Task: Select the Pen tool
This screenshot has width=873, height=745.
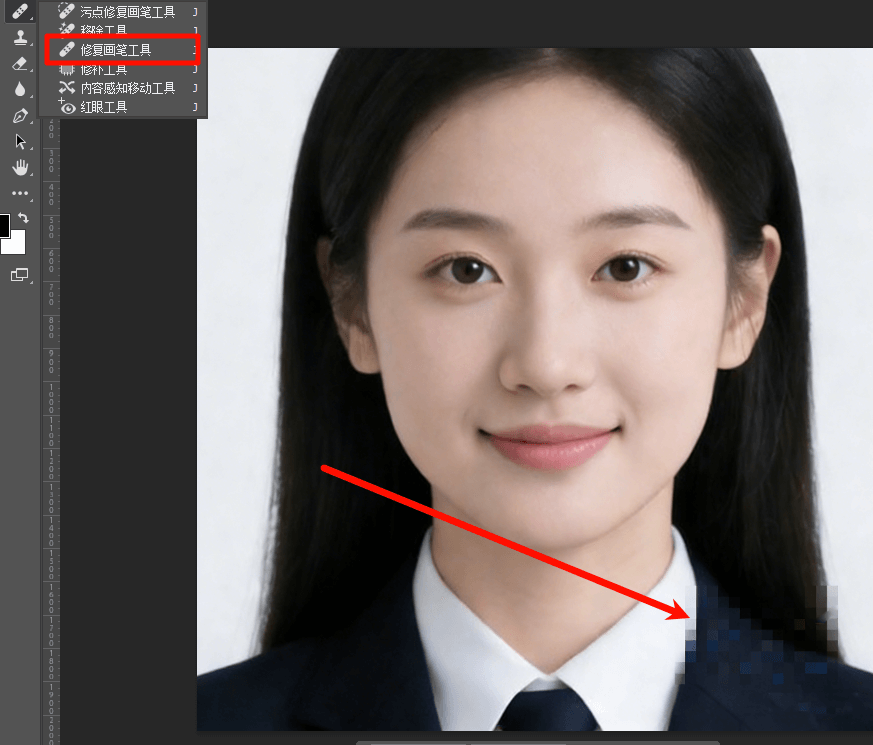Action: click(x=19, y=116)
